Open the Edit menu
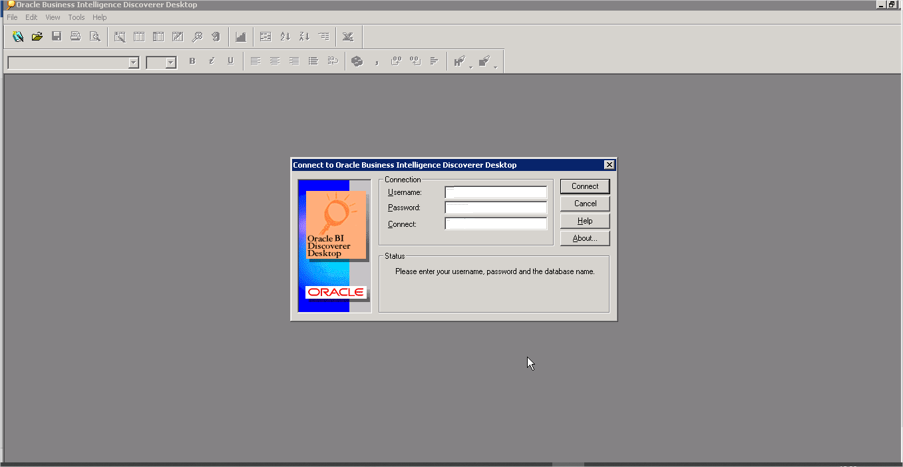Screen dimensions: 903x467 point(31,18)
